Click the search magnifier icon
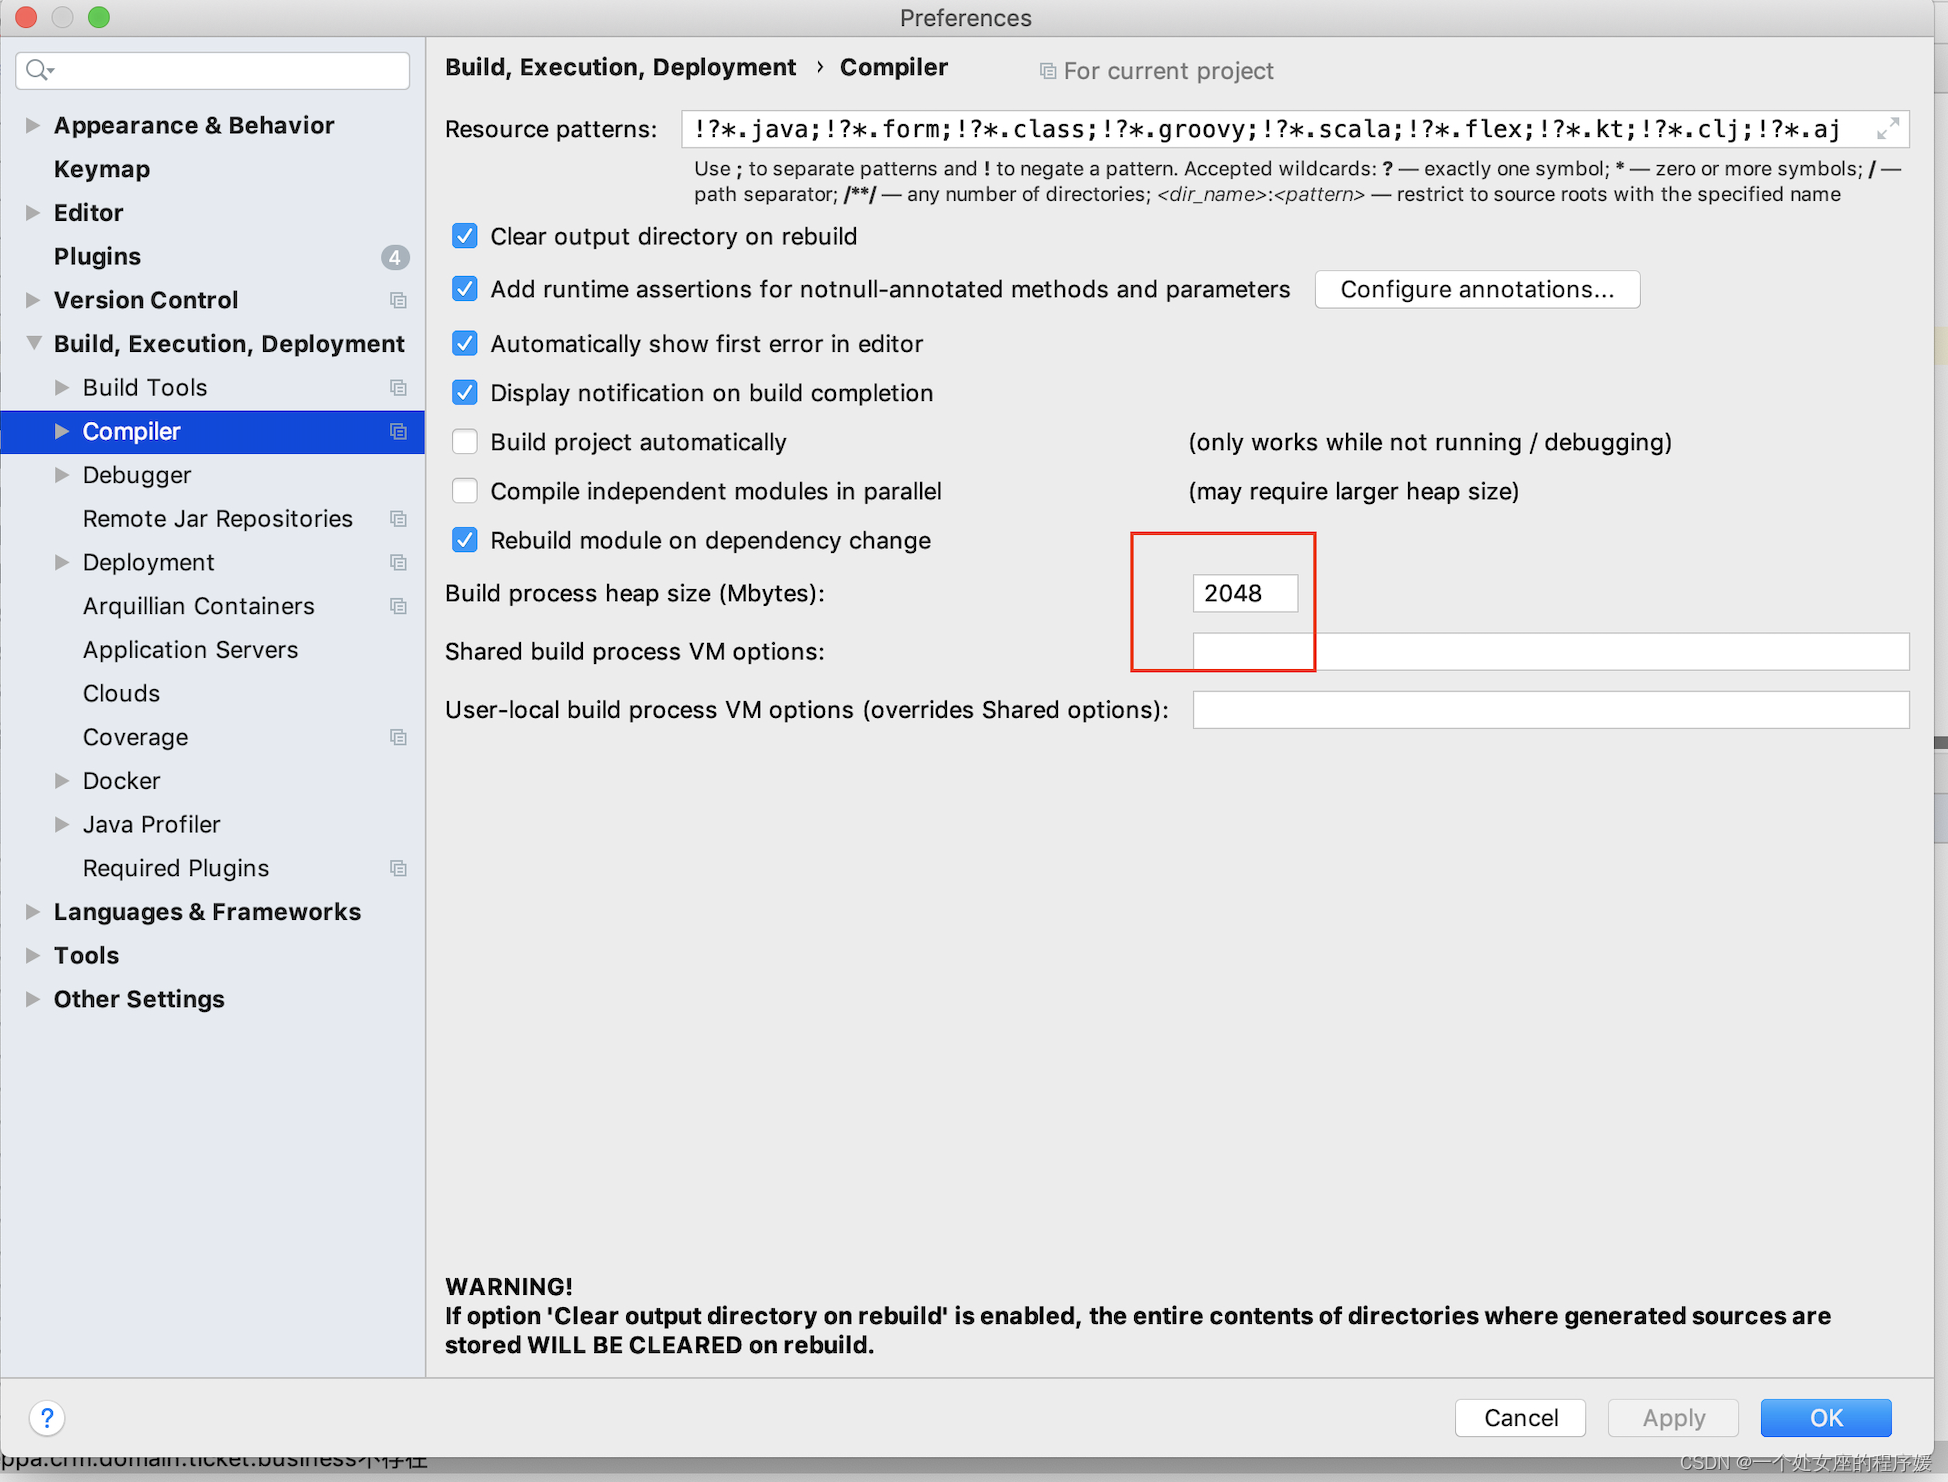 [38, 70]
